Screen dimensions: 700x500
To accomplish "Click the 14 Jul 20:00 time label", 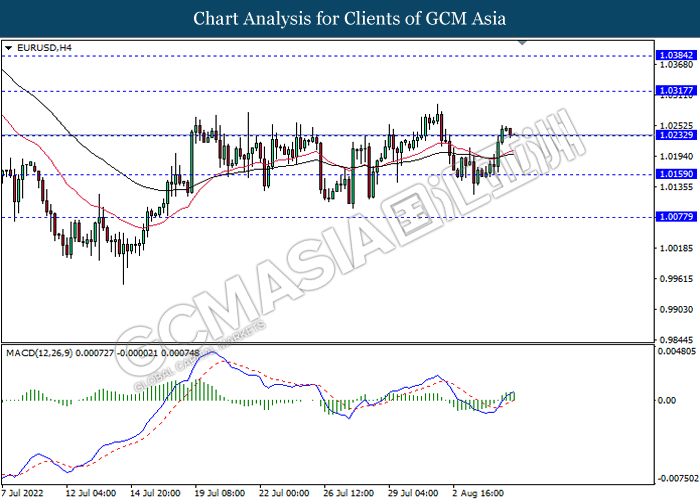I will [155, 493].
